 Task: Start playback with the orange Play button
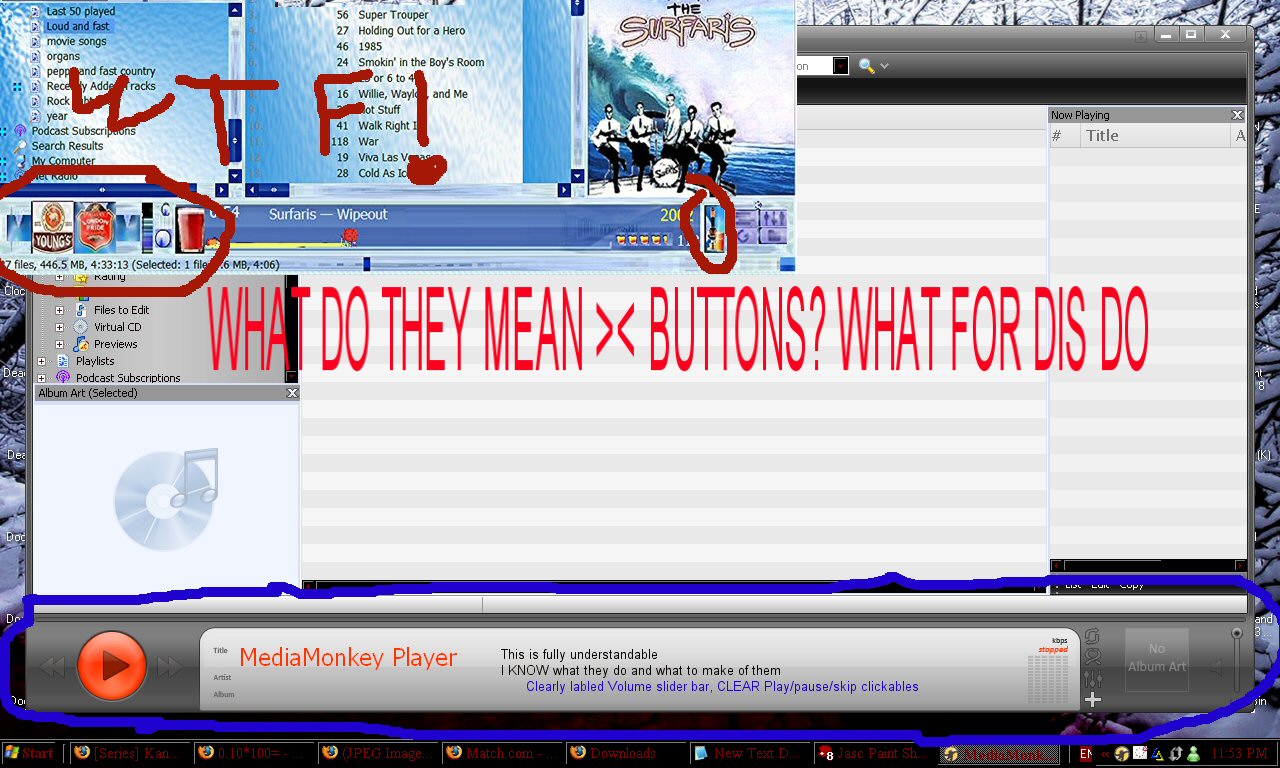click(x=112, y=666)
